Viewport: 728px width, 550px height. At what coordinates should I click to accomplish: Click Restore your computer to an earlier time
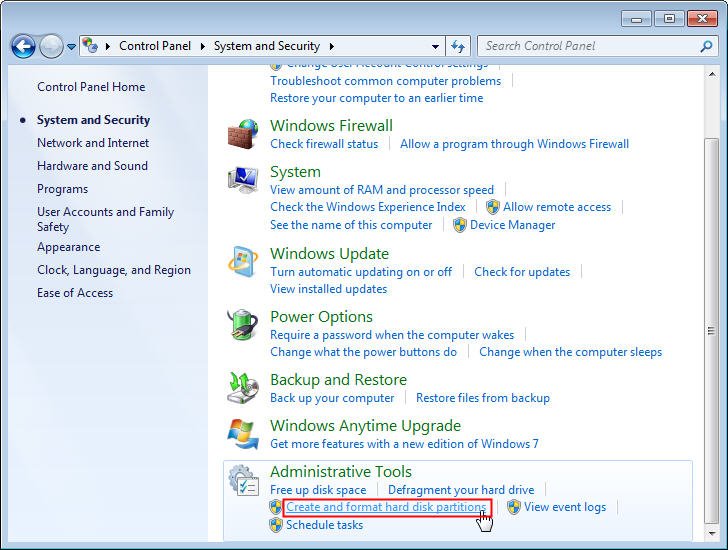point(377,98)
